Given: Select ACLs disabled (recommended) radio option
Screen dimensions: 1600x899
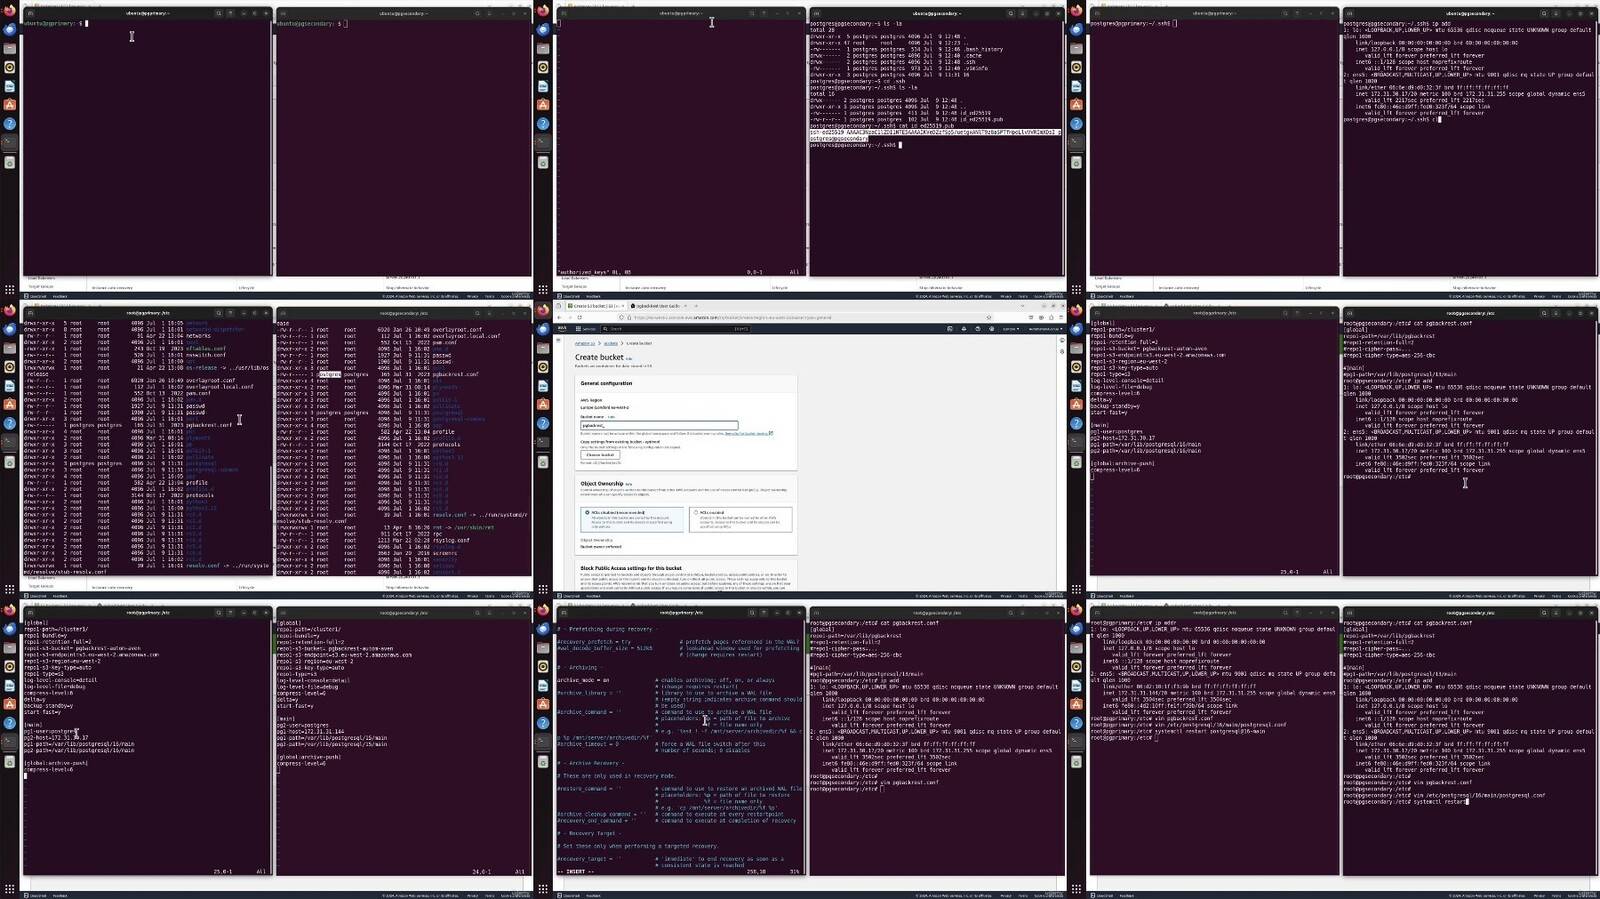Looking at the screenshot, I should point(587,512).
